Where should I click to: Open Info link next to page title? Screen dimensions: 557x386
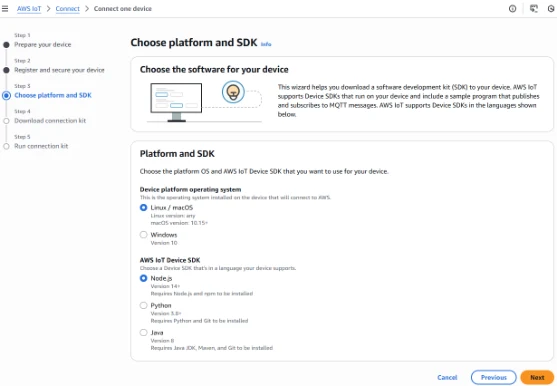[266, 44]
